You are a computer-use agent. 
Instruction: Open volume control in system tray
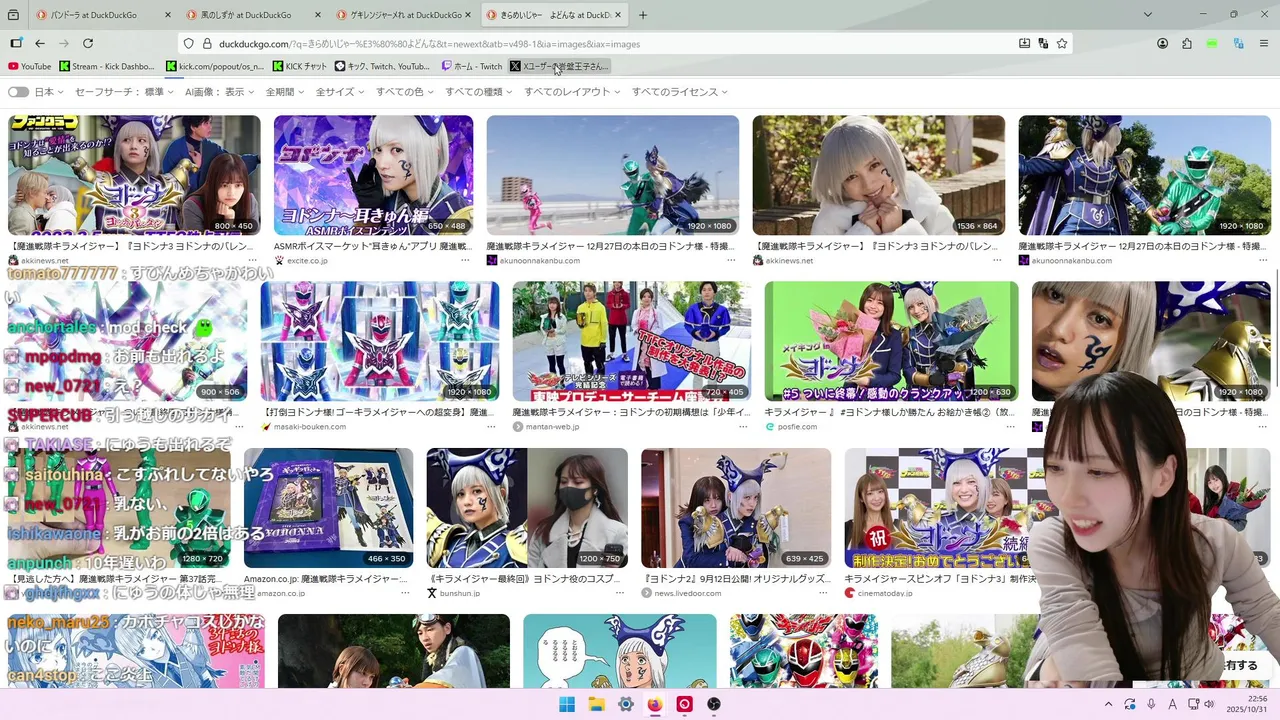tap(1209, 704)
